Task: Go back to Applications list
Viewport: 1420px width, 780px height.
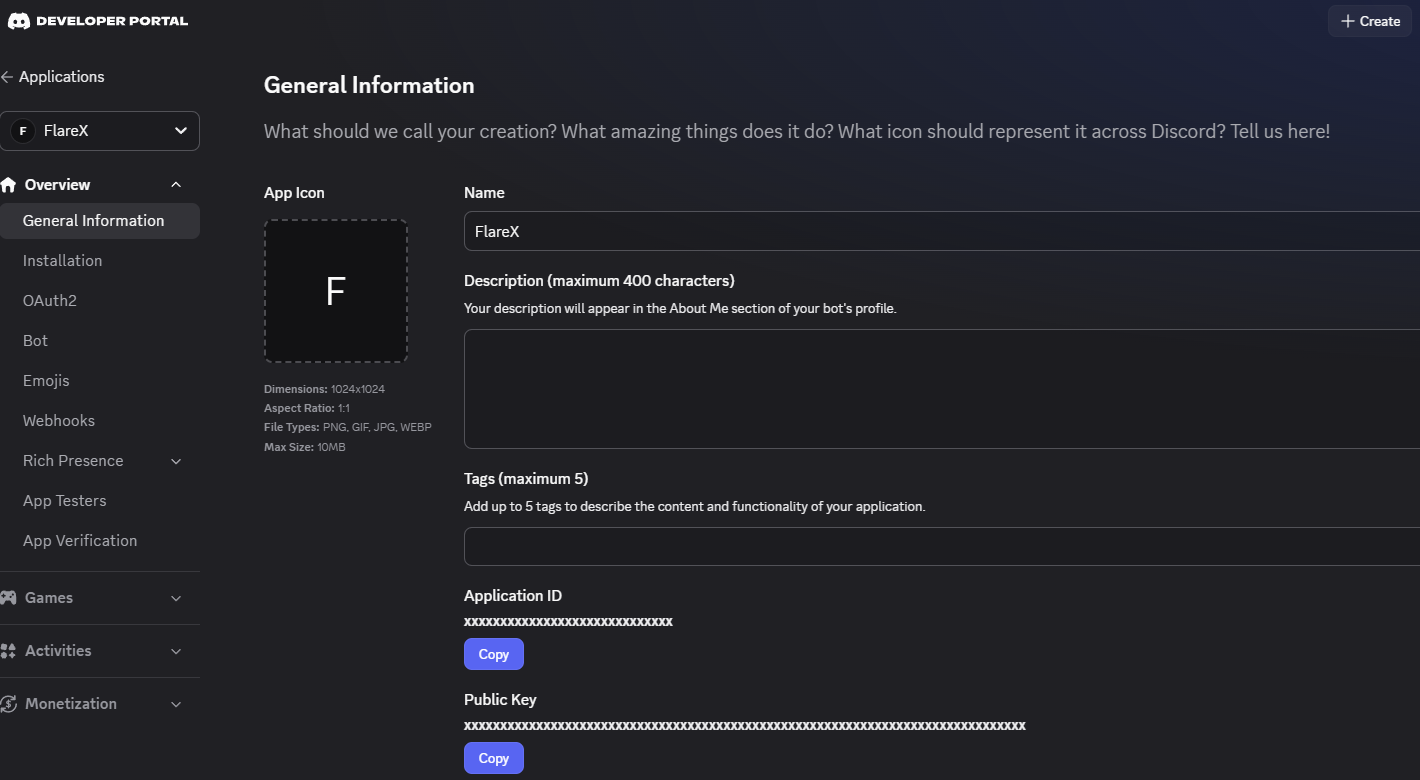Action: click(x=62, y=77)
